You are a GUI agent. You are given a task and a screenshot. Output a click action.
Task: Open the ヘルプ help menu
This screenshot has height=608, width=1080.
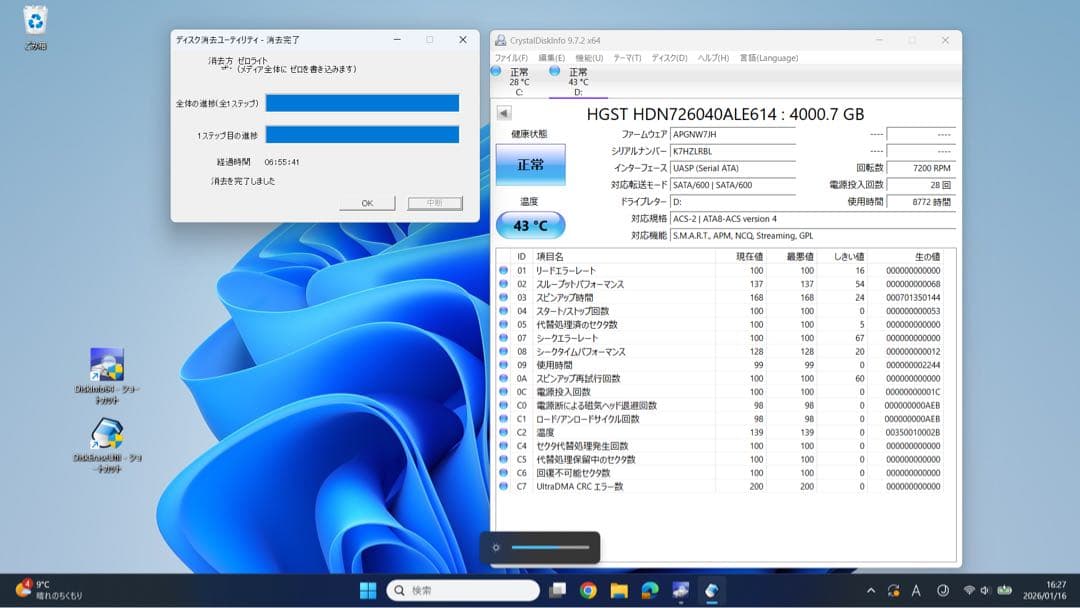(x=713, y=58)
